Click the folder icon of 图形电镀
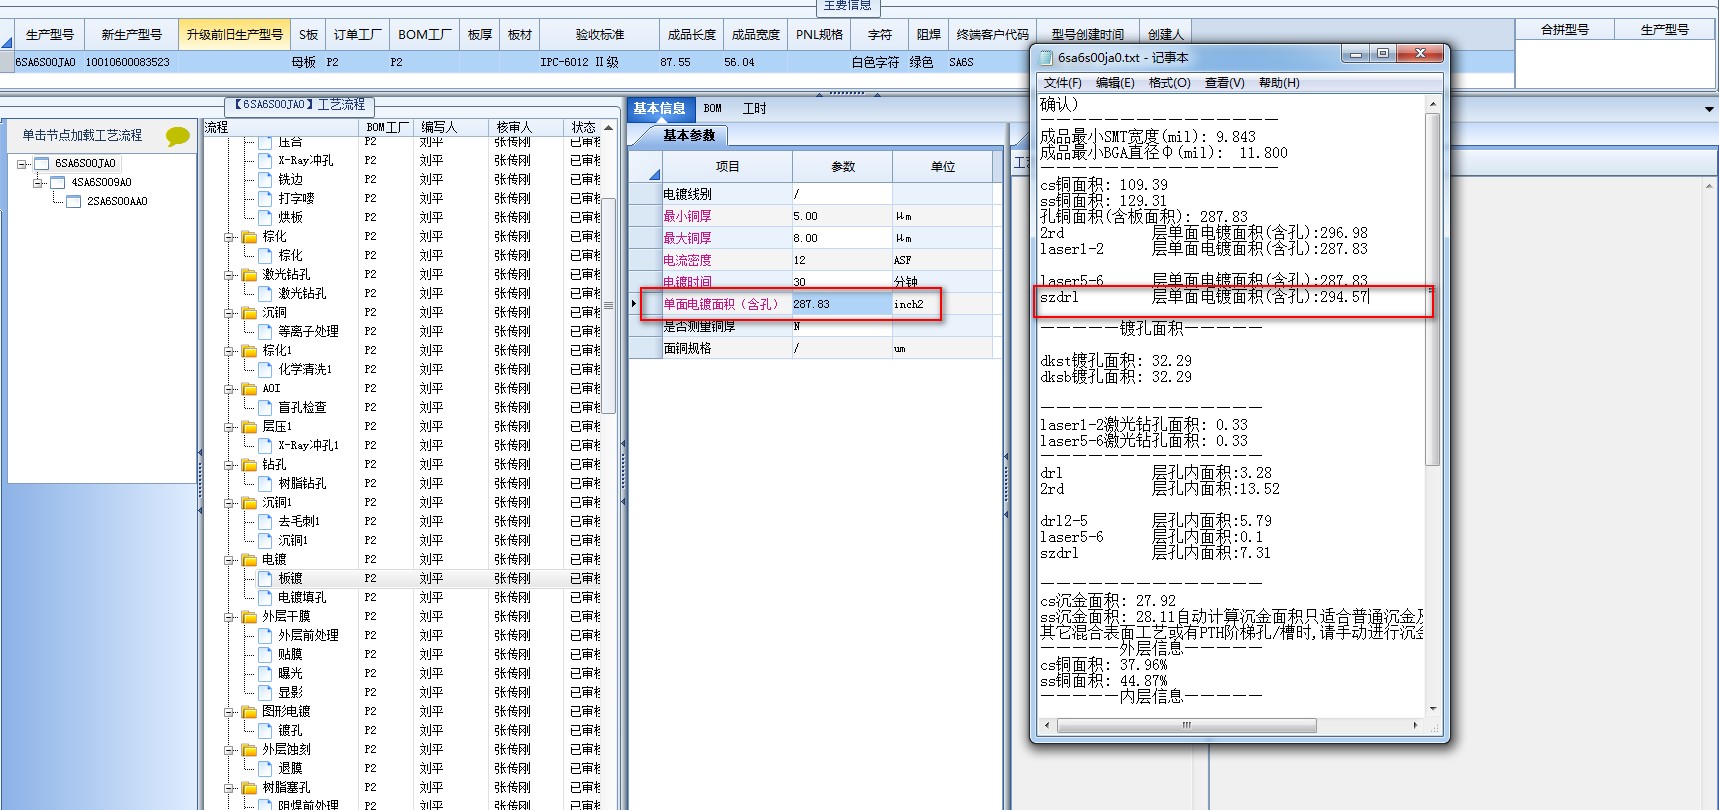This screenshot has height=810, width=1719. click(x=250, y=712)
